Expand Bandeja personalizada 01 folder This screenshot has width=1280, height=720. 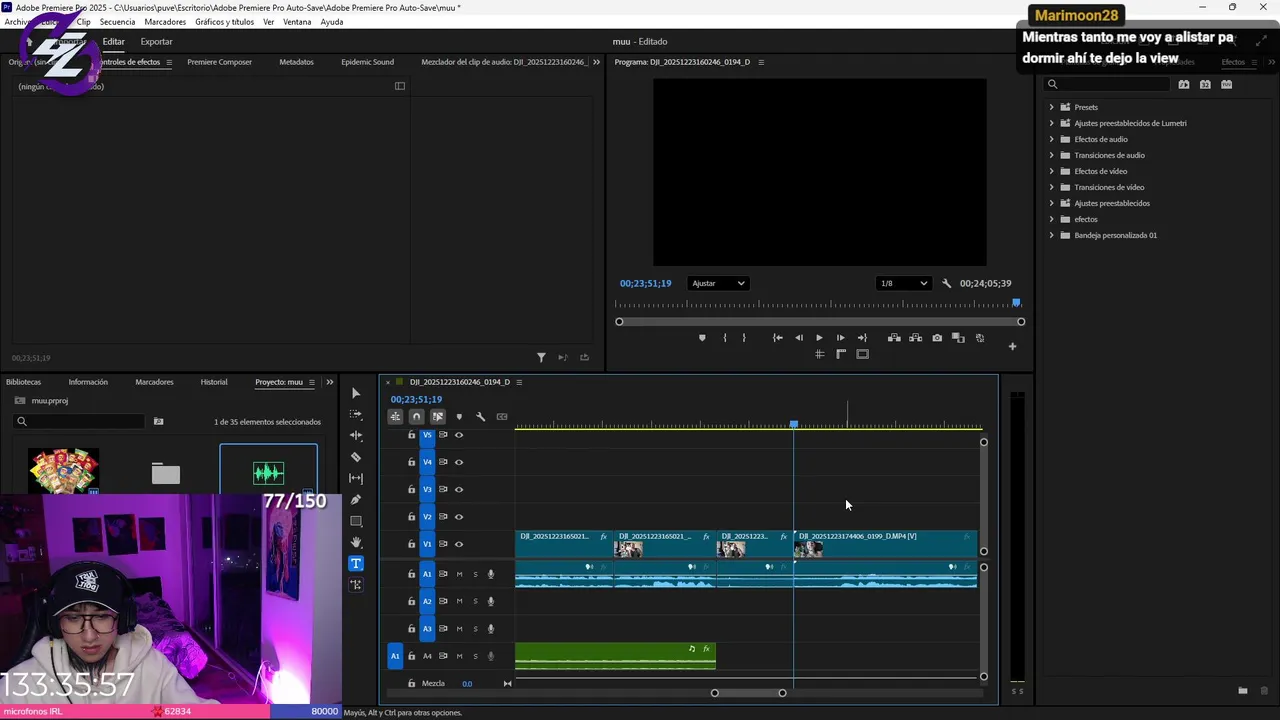[1051, 235]
